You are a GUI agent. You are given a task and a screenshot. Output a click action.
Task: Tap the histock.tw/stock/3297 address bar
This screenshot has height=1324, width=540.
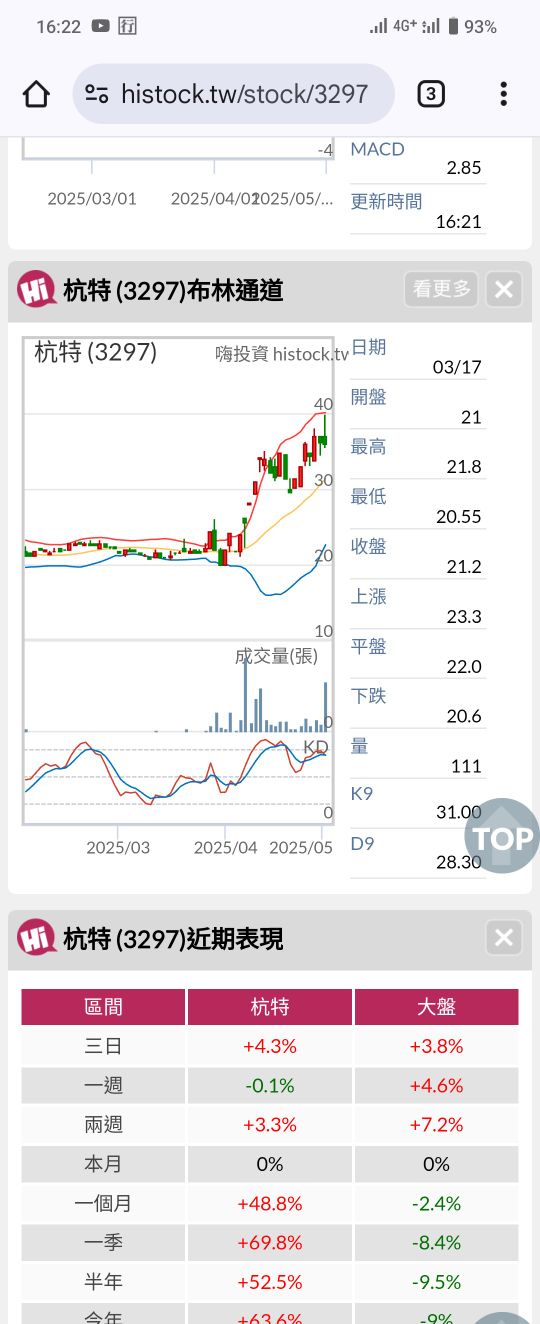(x=234, y=94)
